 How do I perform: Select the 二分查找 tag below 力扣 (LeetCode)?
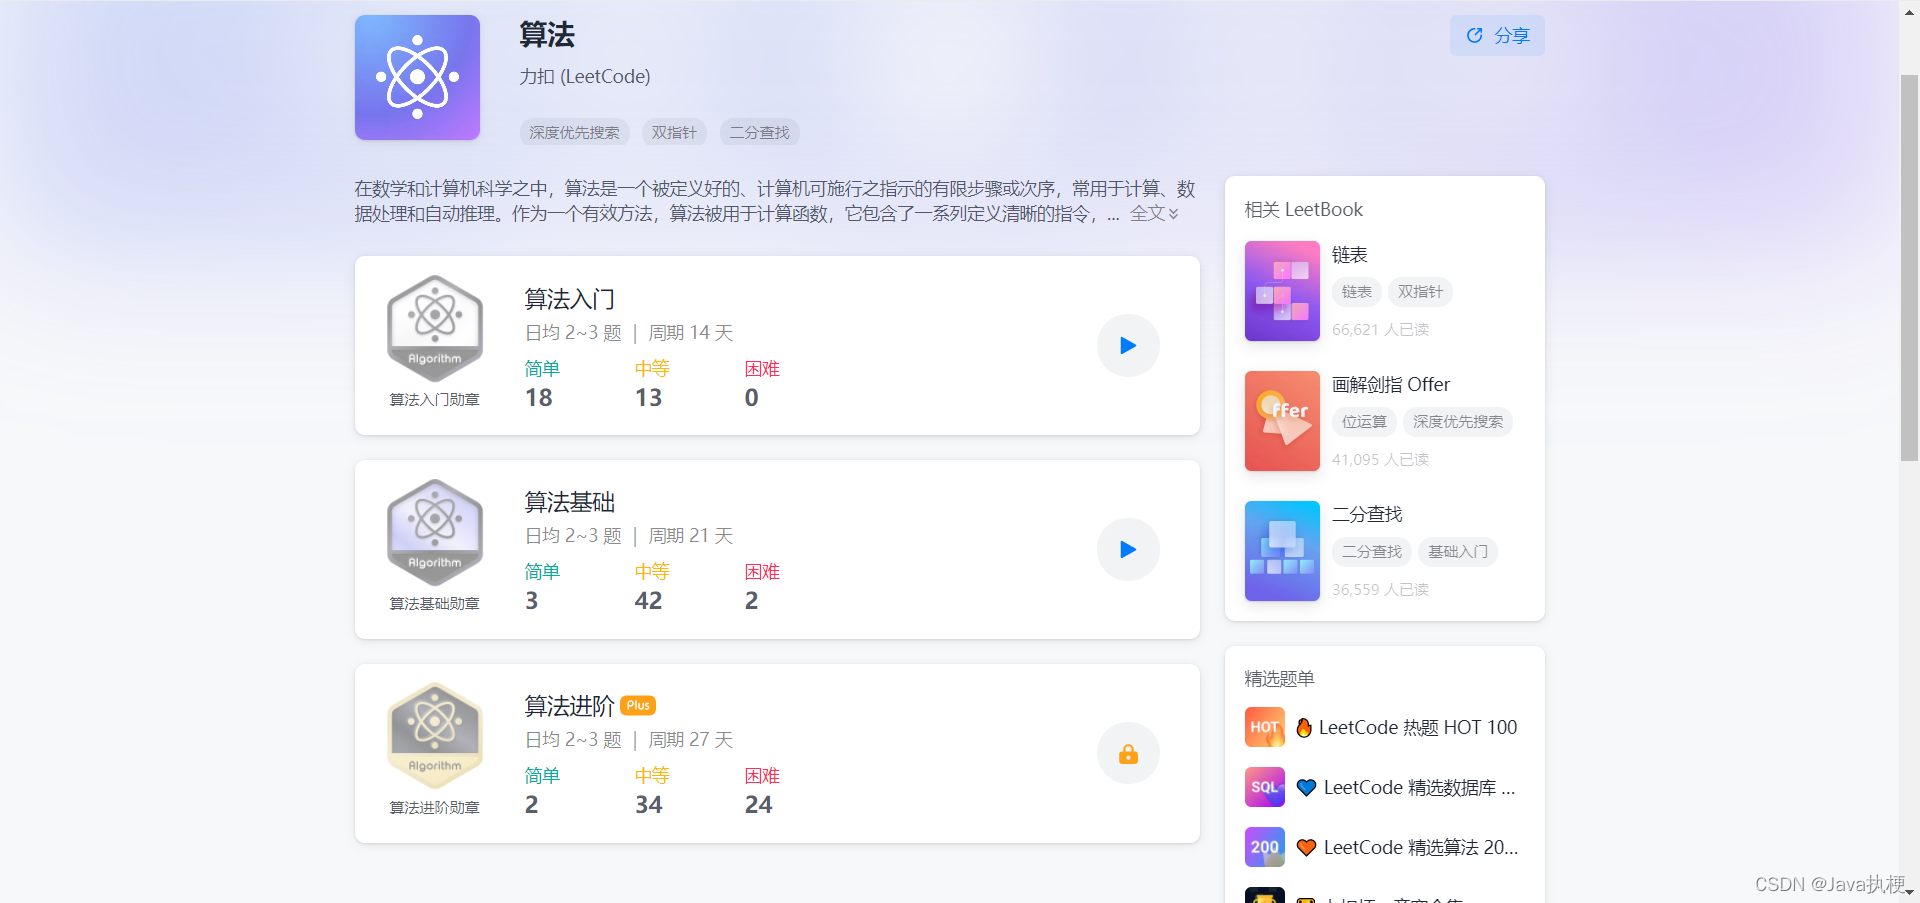pyautogui.click(x=759, y=132)
